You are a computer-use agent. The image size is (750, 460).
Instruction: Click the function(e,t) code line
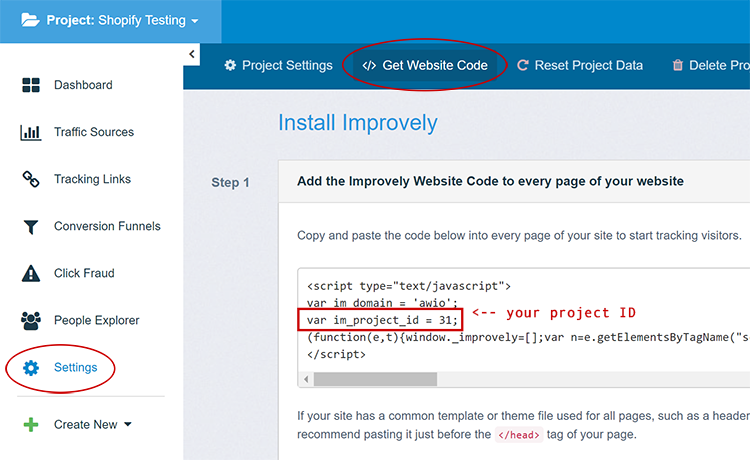(x=528, y=337)
